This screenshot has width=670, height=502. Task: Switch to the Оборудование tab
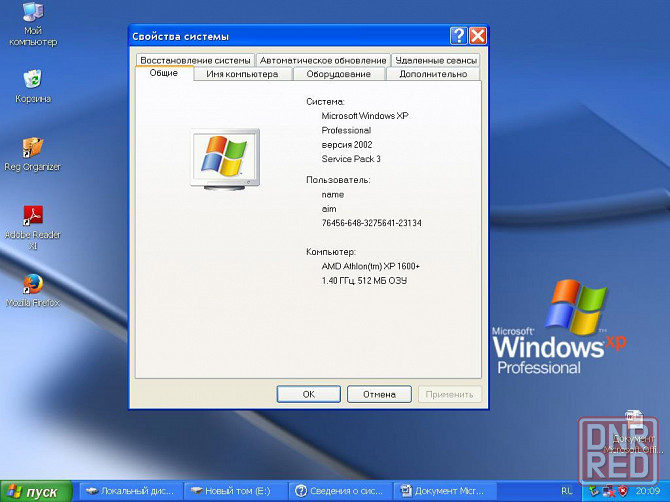[339, 74]
